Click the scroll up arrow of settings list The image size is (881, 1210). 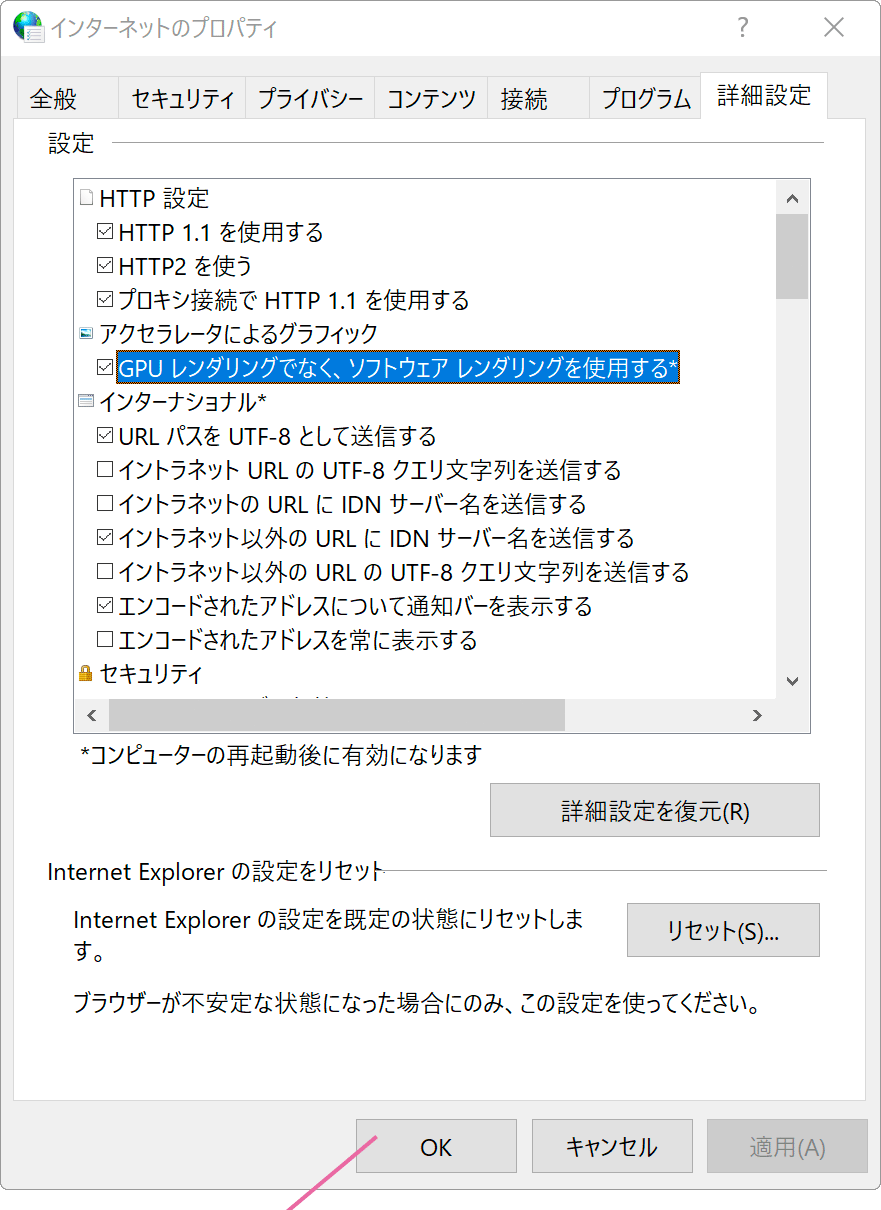point(793,197)
